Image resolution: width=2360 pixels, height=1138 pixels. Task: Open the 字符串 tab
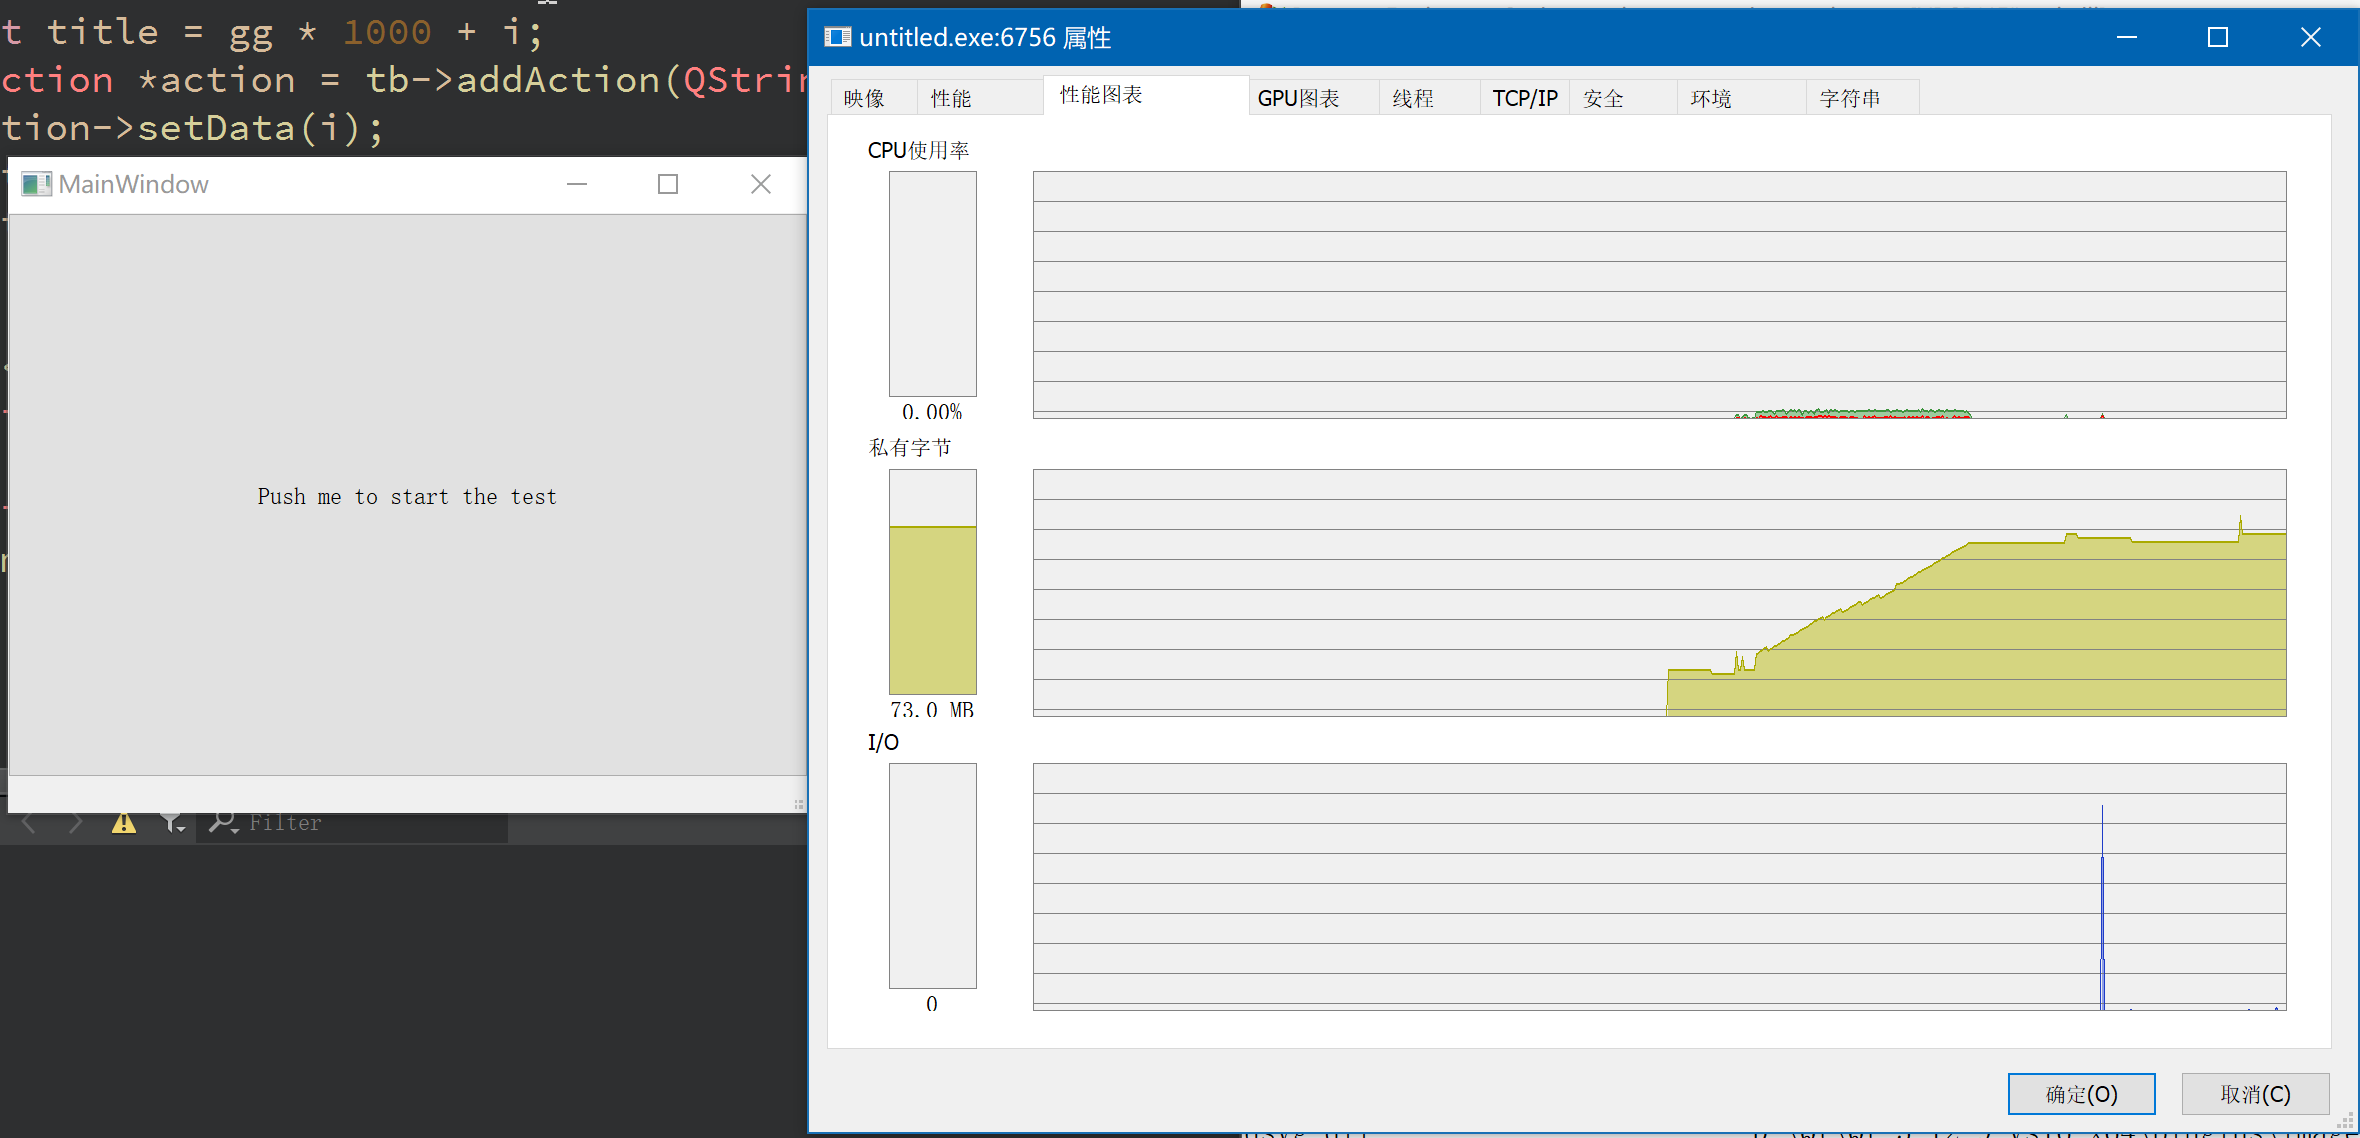(1850, 98)
